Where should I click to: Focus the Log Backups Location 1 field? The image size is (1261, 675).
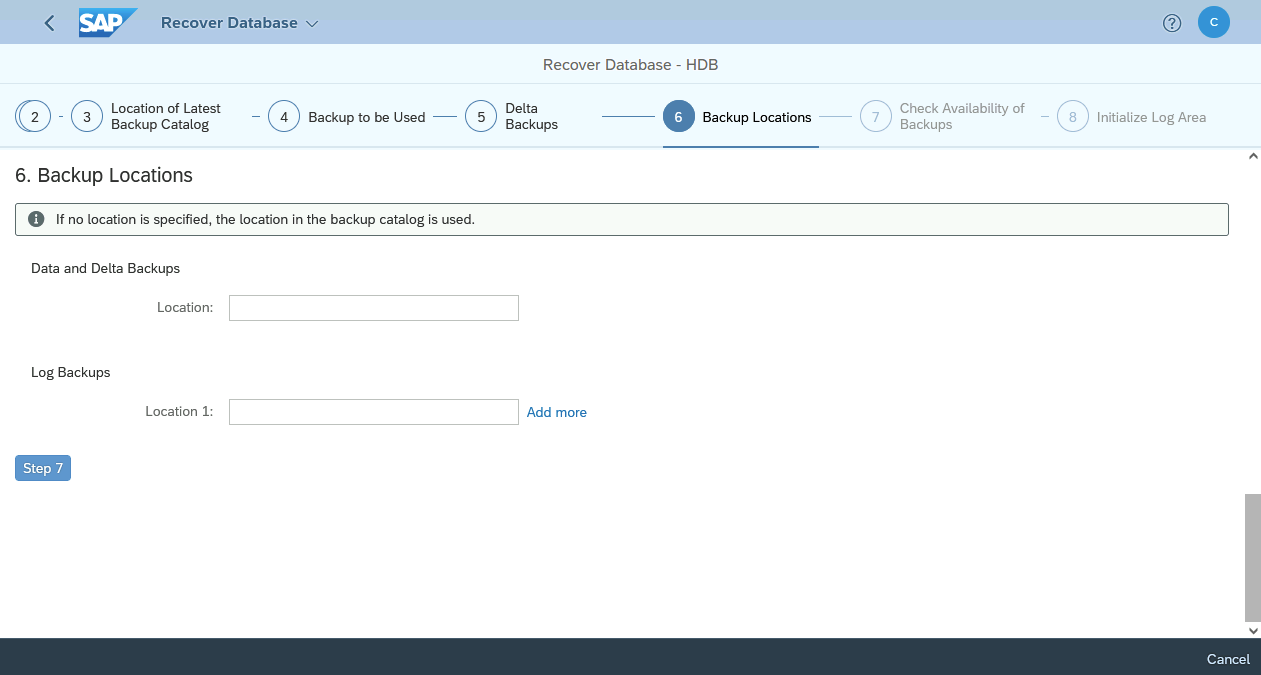pyautogui.click(x=373, y=412)
